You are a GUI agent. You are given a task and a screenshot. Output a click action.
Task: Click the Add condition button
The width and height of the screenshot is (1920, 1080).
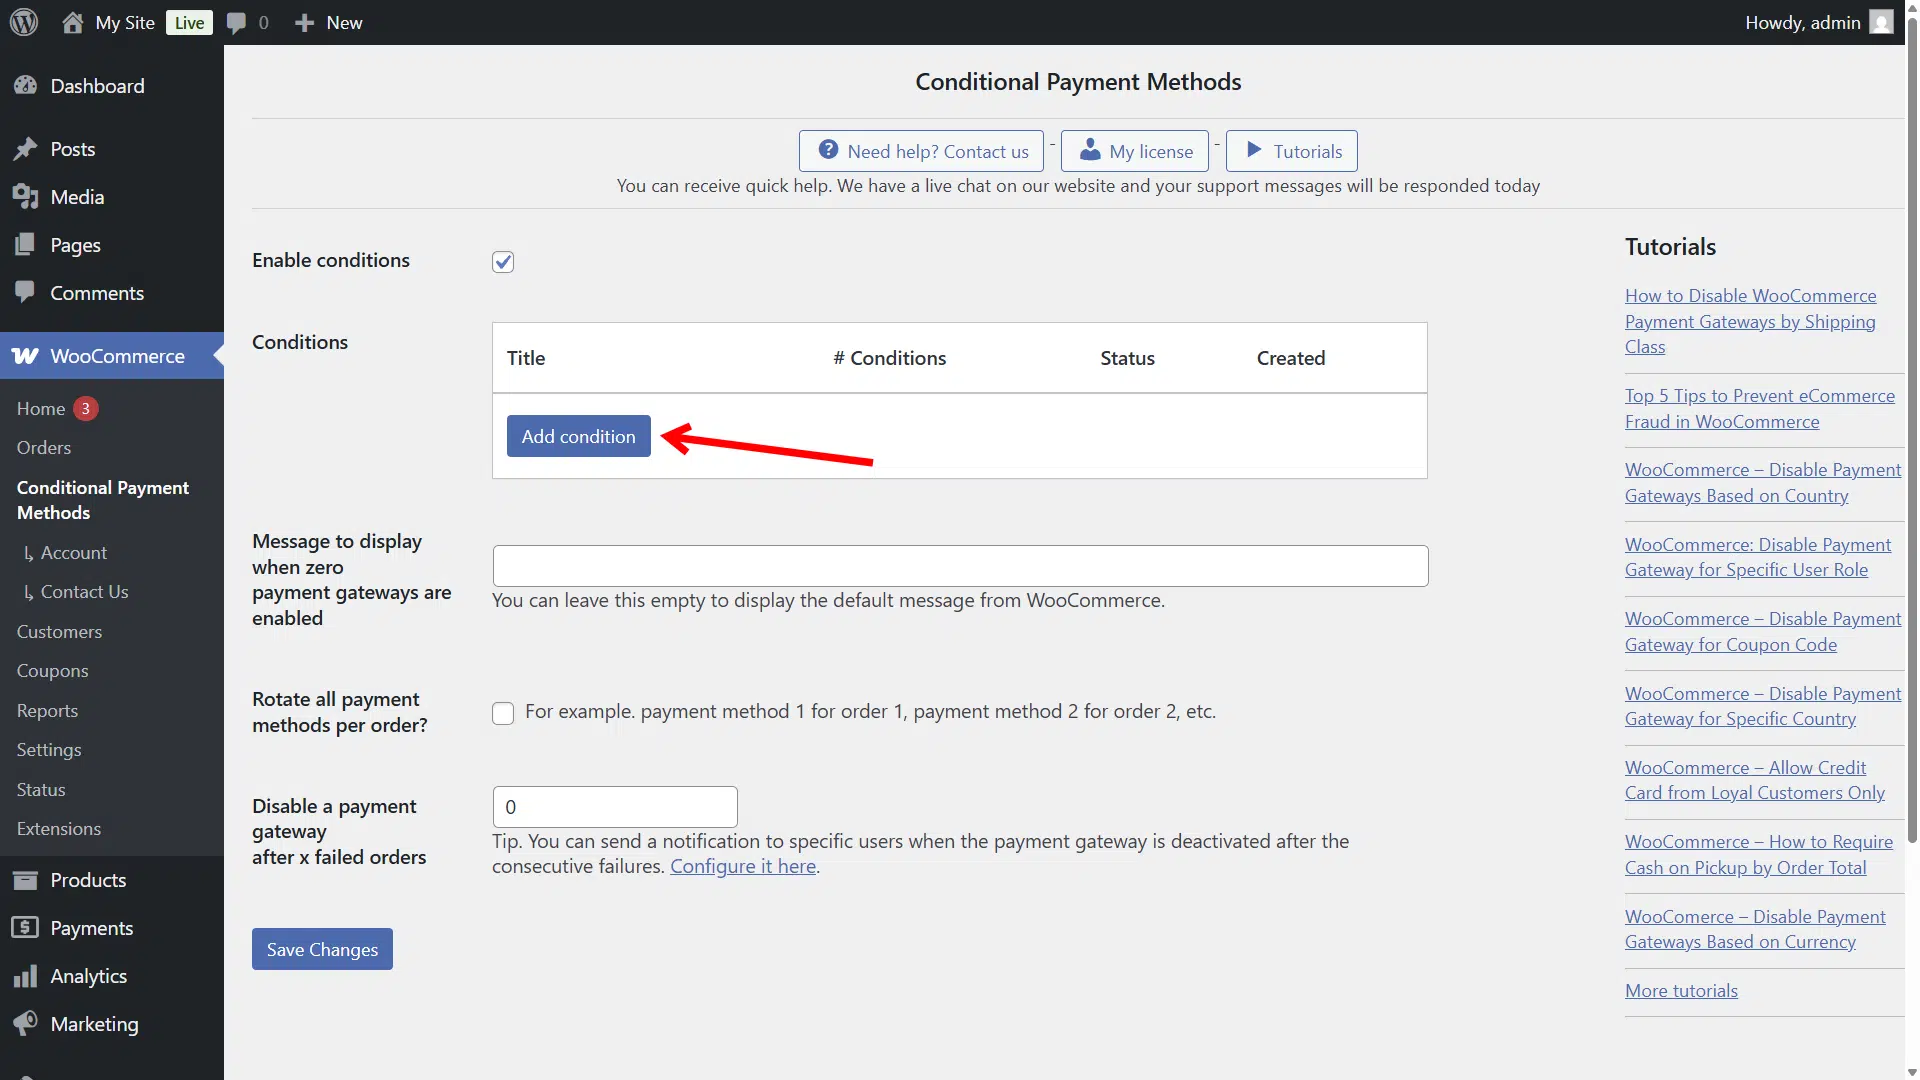point(578,436)
